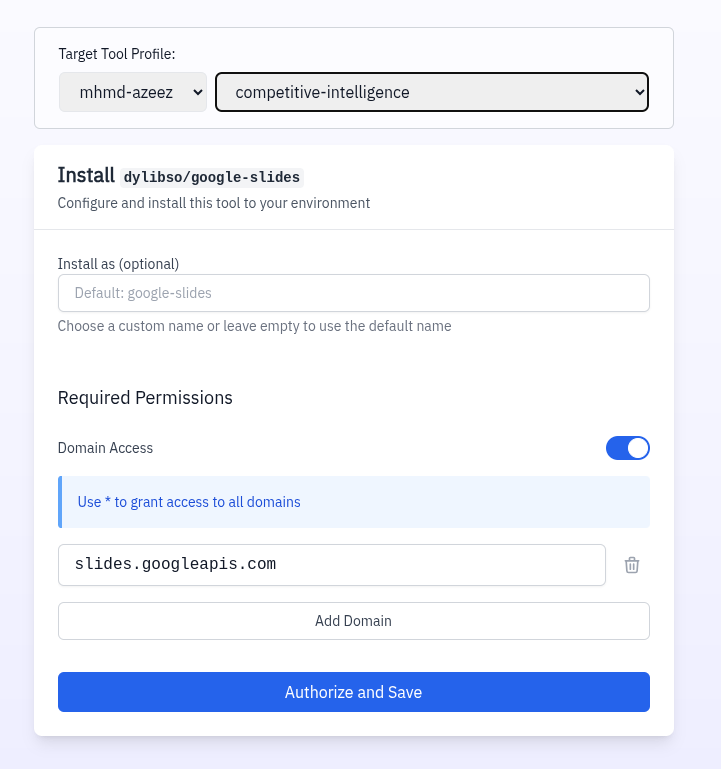Viewport: 721px width, 769px height.
Task: Click the Add Domain button
Action: [x=353, y=621]
